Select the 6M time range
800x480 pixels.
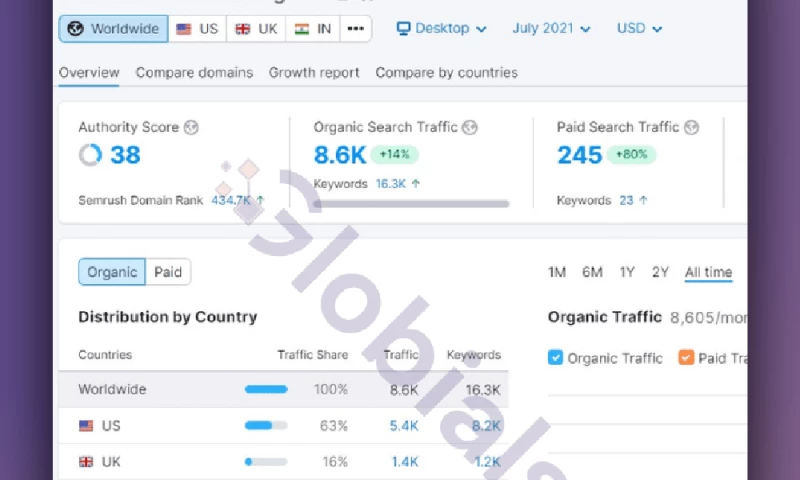(592, 272)
